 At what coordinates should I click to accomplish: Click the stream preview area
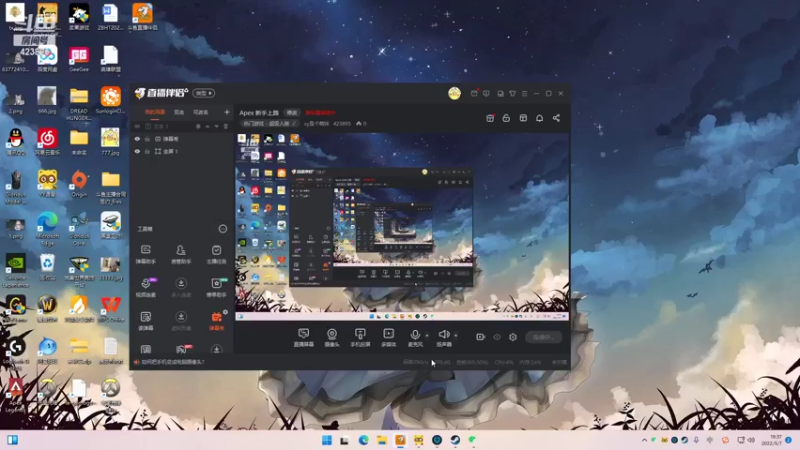coord(402,227)
